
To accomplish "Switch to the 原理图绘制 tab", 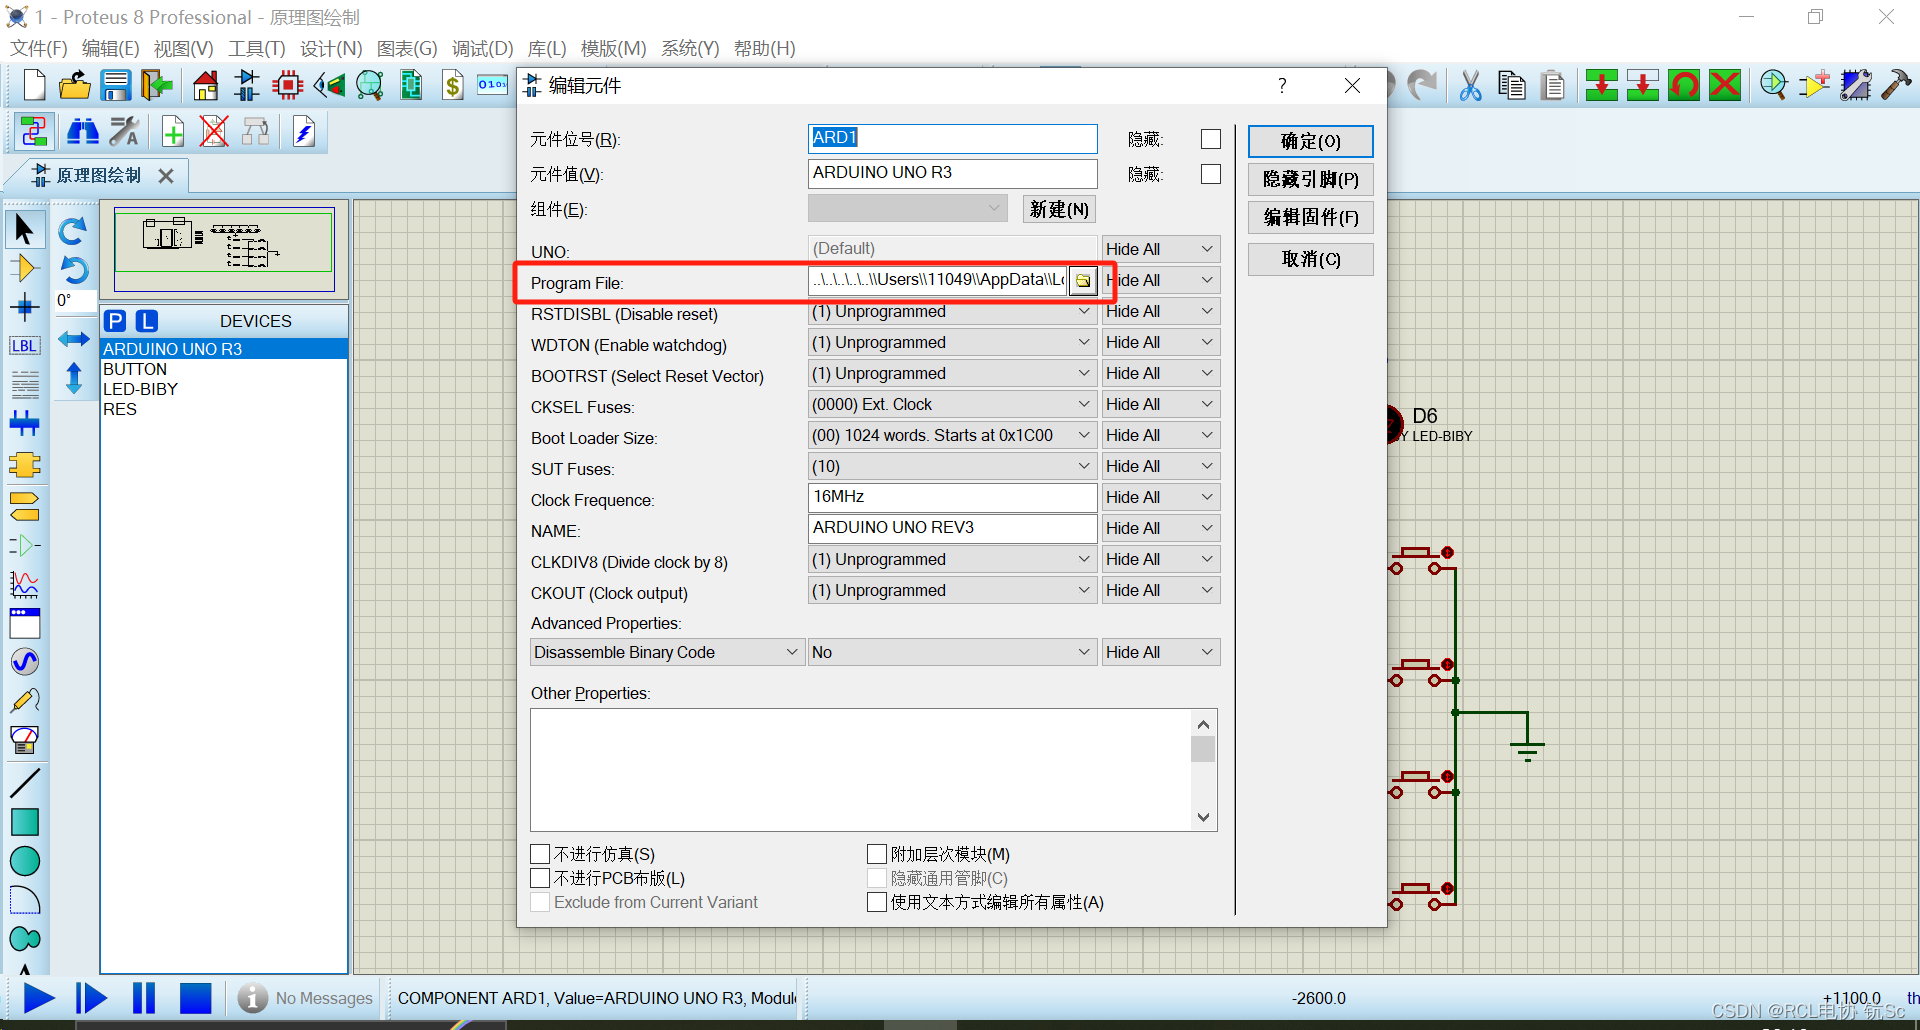I will pyautogui.click(x=98, y=175).
